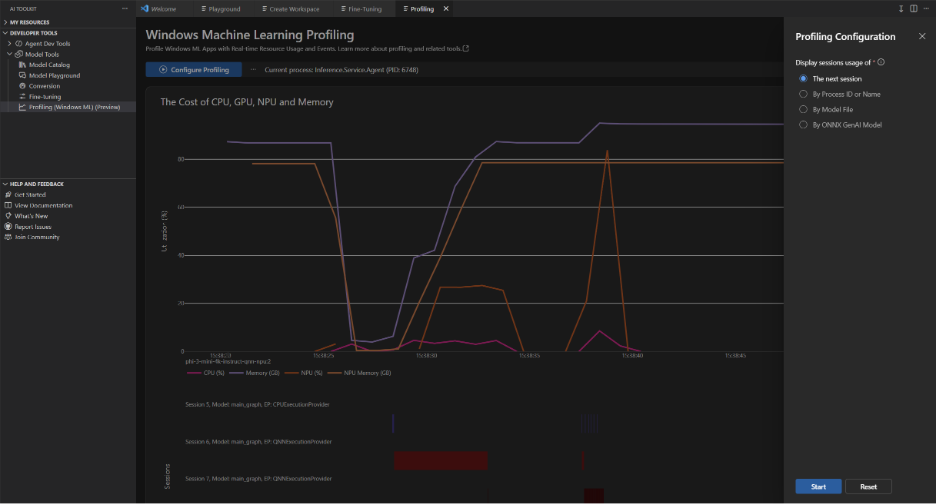Toggle NPU (%) series in chart legend

click(303, 373)
